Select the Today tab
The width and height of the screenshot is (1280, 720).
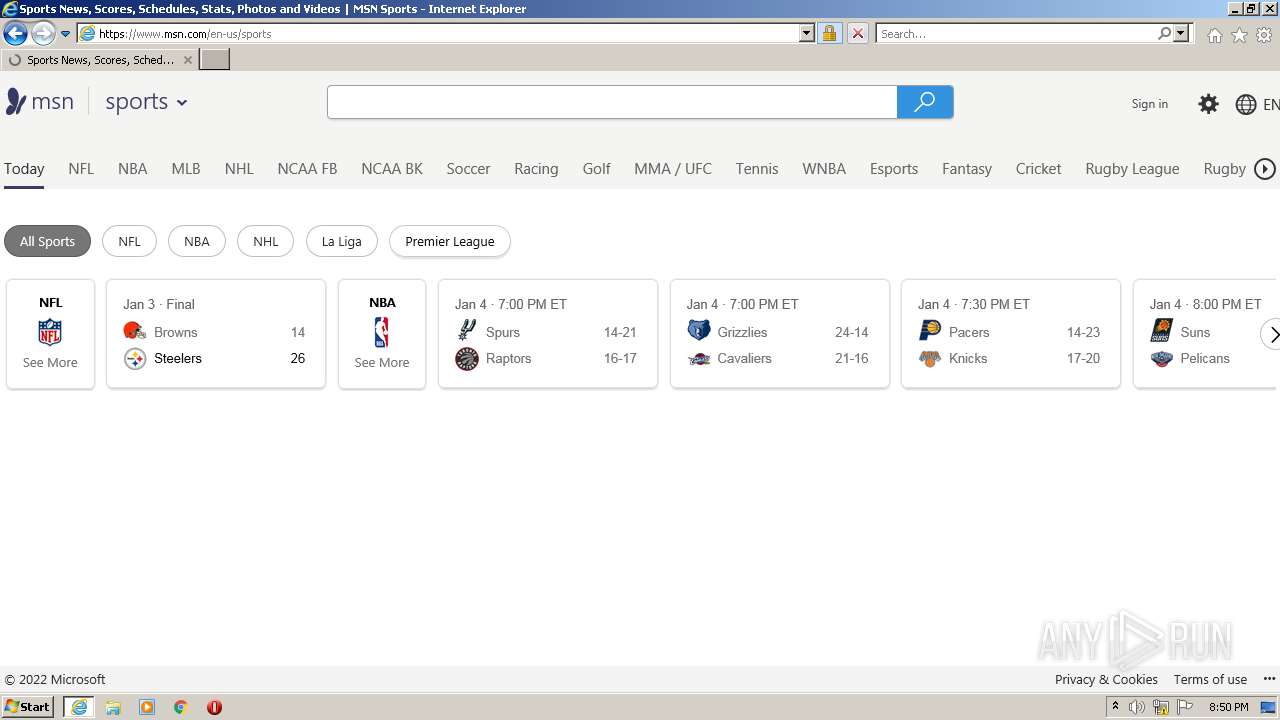[x=24, y=169]
